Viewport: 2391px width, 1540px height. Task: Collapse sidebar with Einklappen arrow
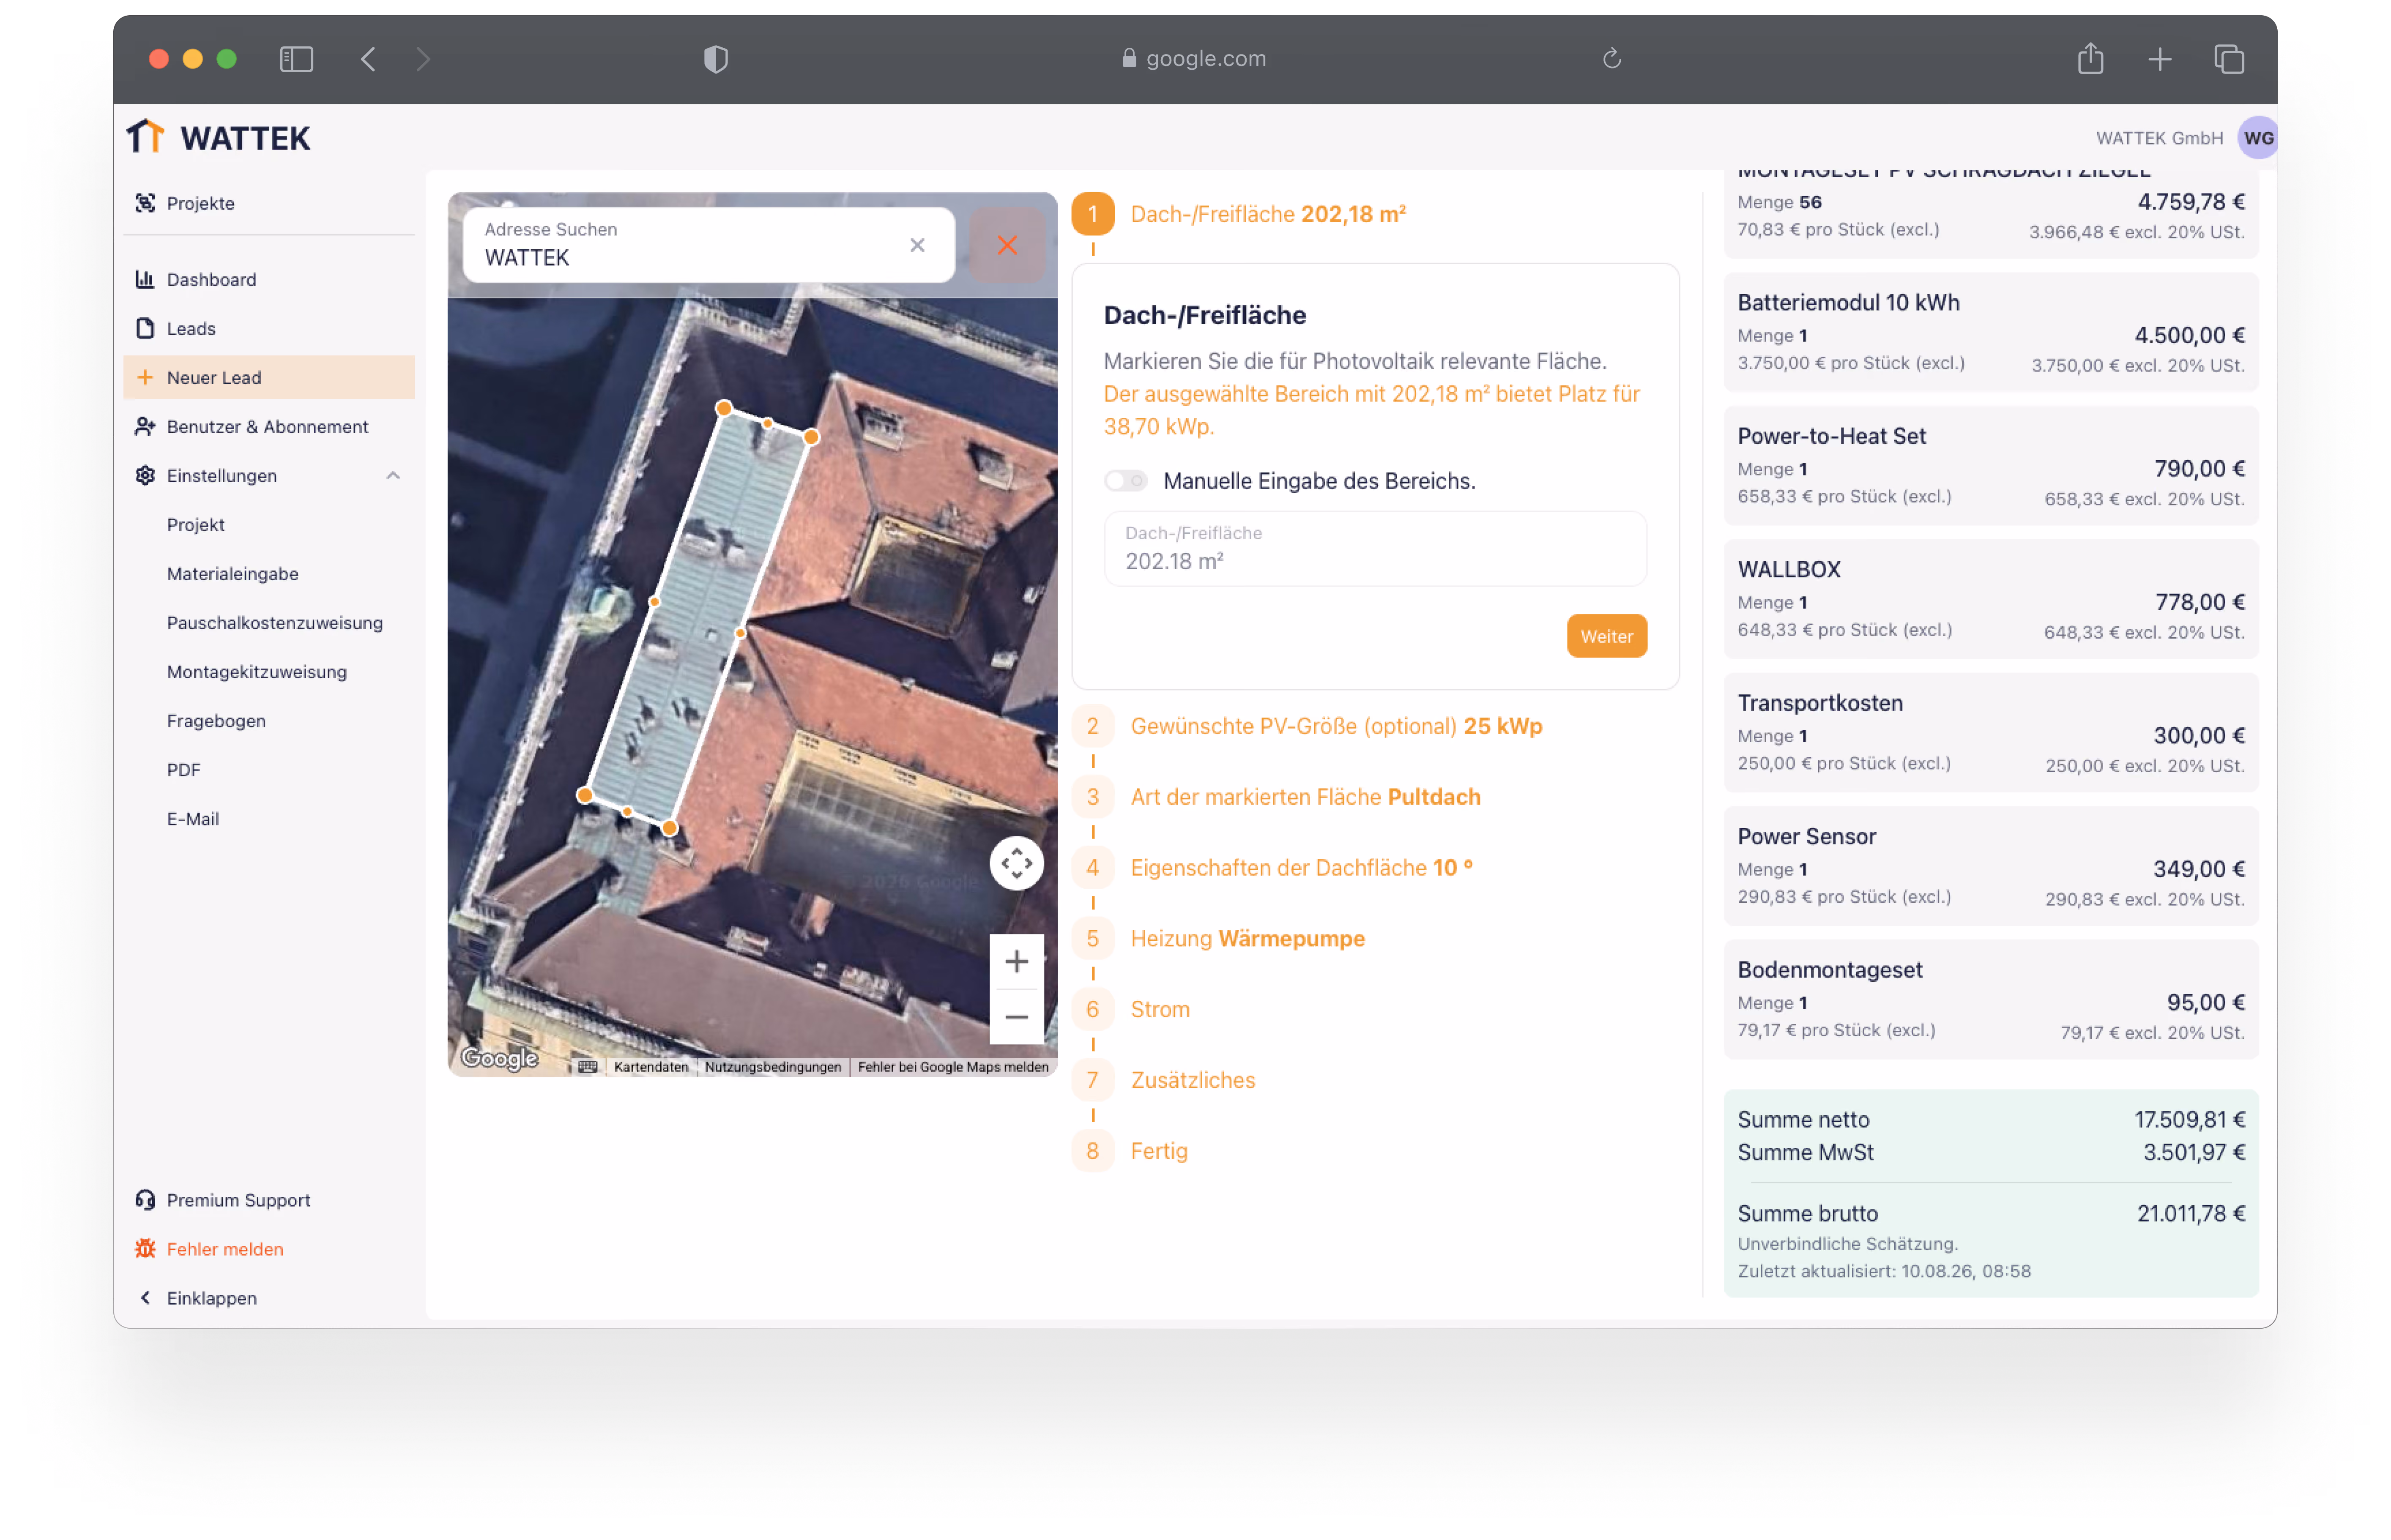[x=145, y=1298]
